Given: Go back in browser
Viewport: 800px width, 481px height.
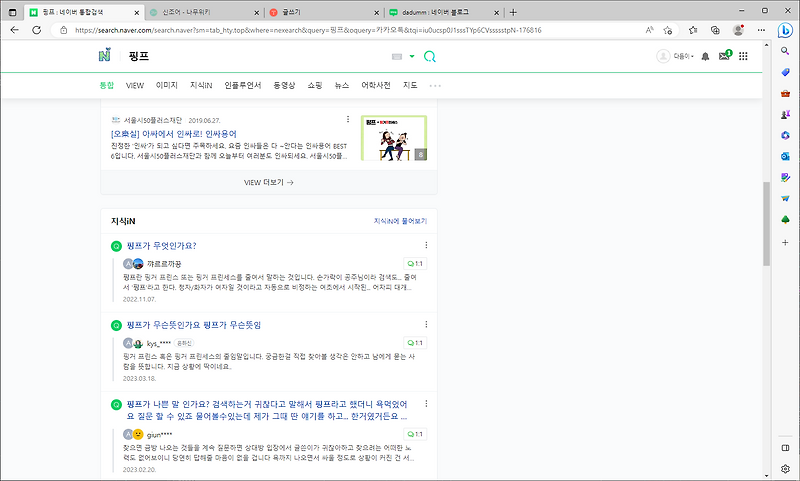Looking at the screenshot, I should (14, 30).
